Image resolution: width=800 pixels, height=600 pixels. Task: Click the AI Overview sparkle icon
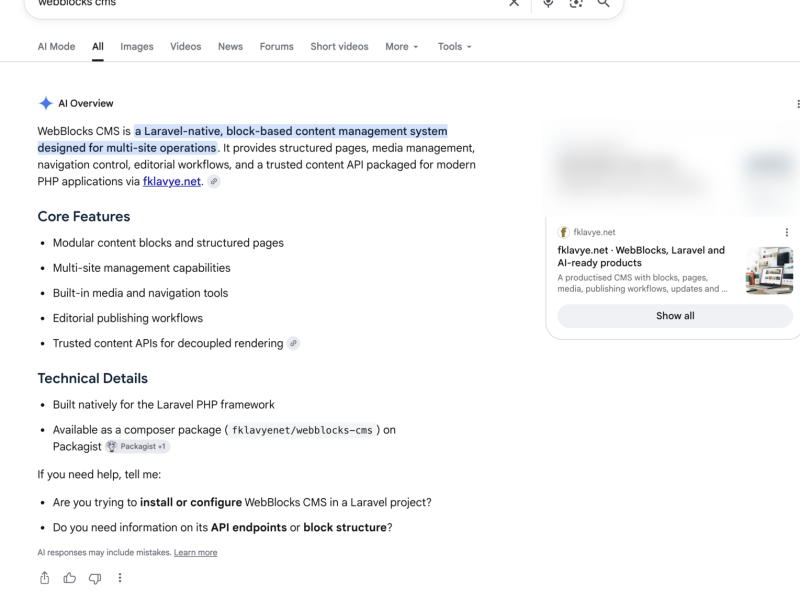click(x=45, y=103)
